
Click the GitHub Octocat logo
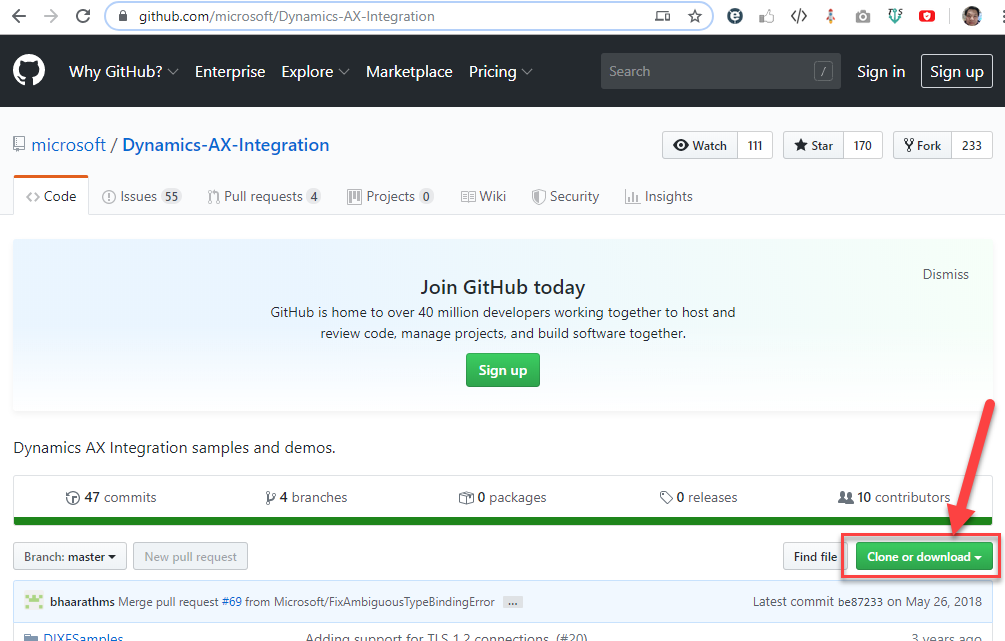(29, 71)
